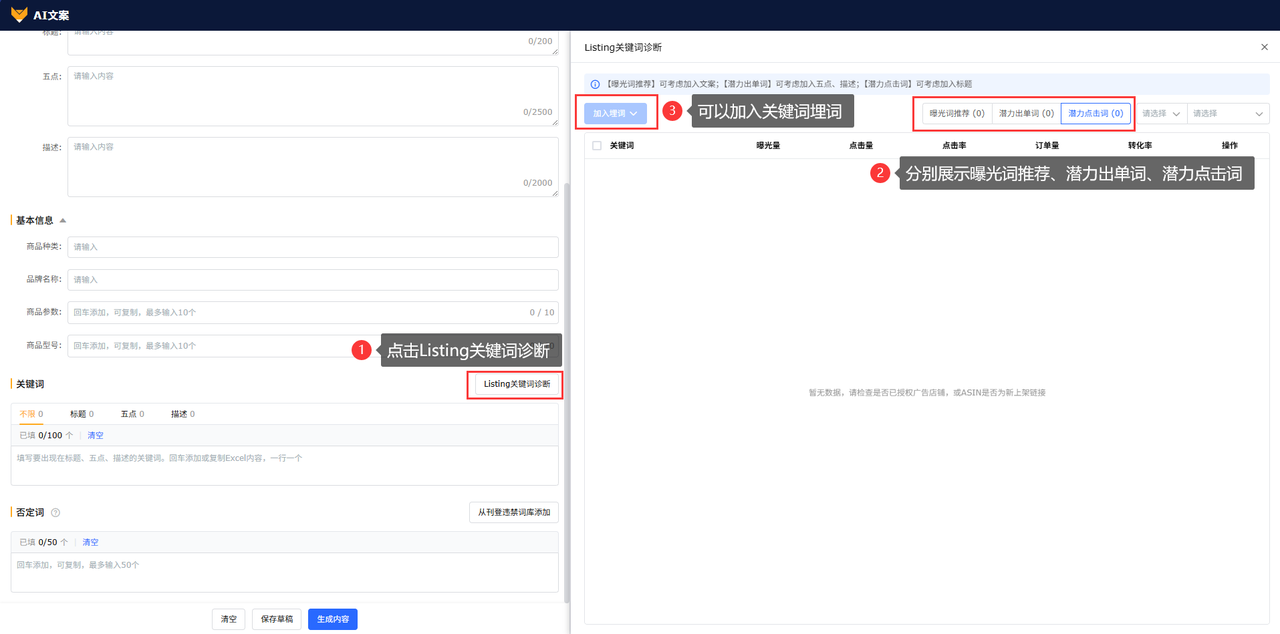The width and height of the screenshot is (1280, 634).
Task: Click the fox logo in header
Action: point(18,15)
